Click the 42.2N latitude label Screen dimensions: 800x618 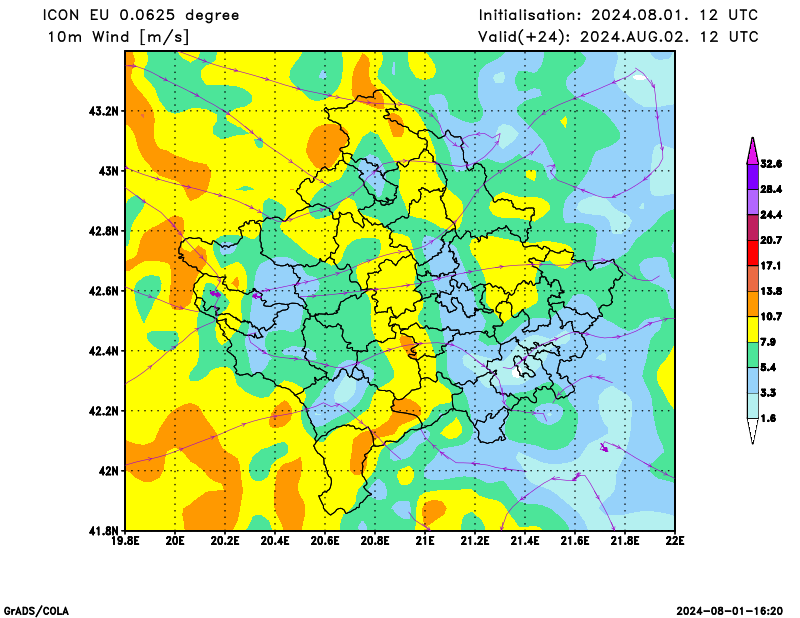point(104,411)
